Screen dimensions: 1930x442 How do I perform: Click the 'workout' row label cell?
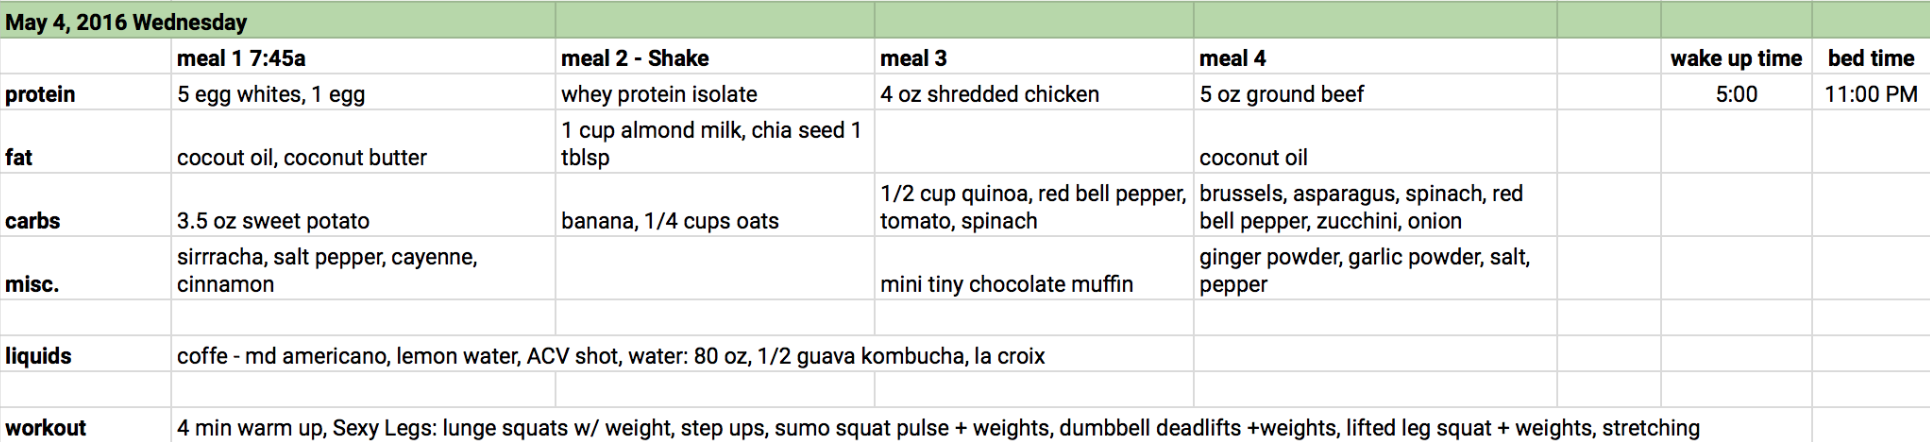tap(86, 426)
